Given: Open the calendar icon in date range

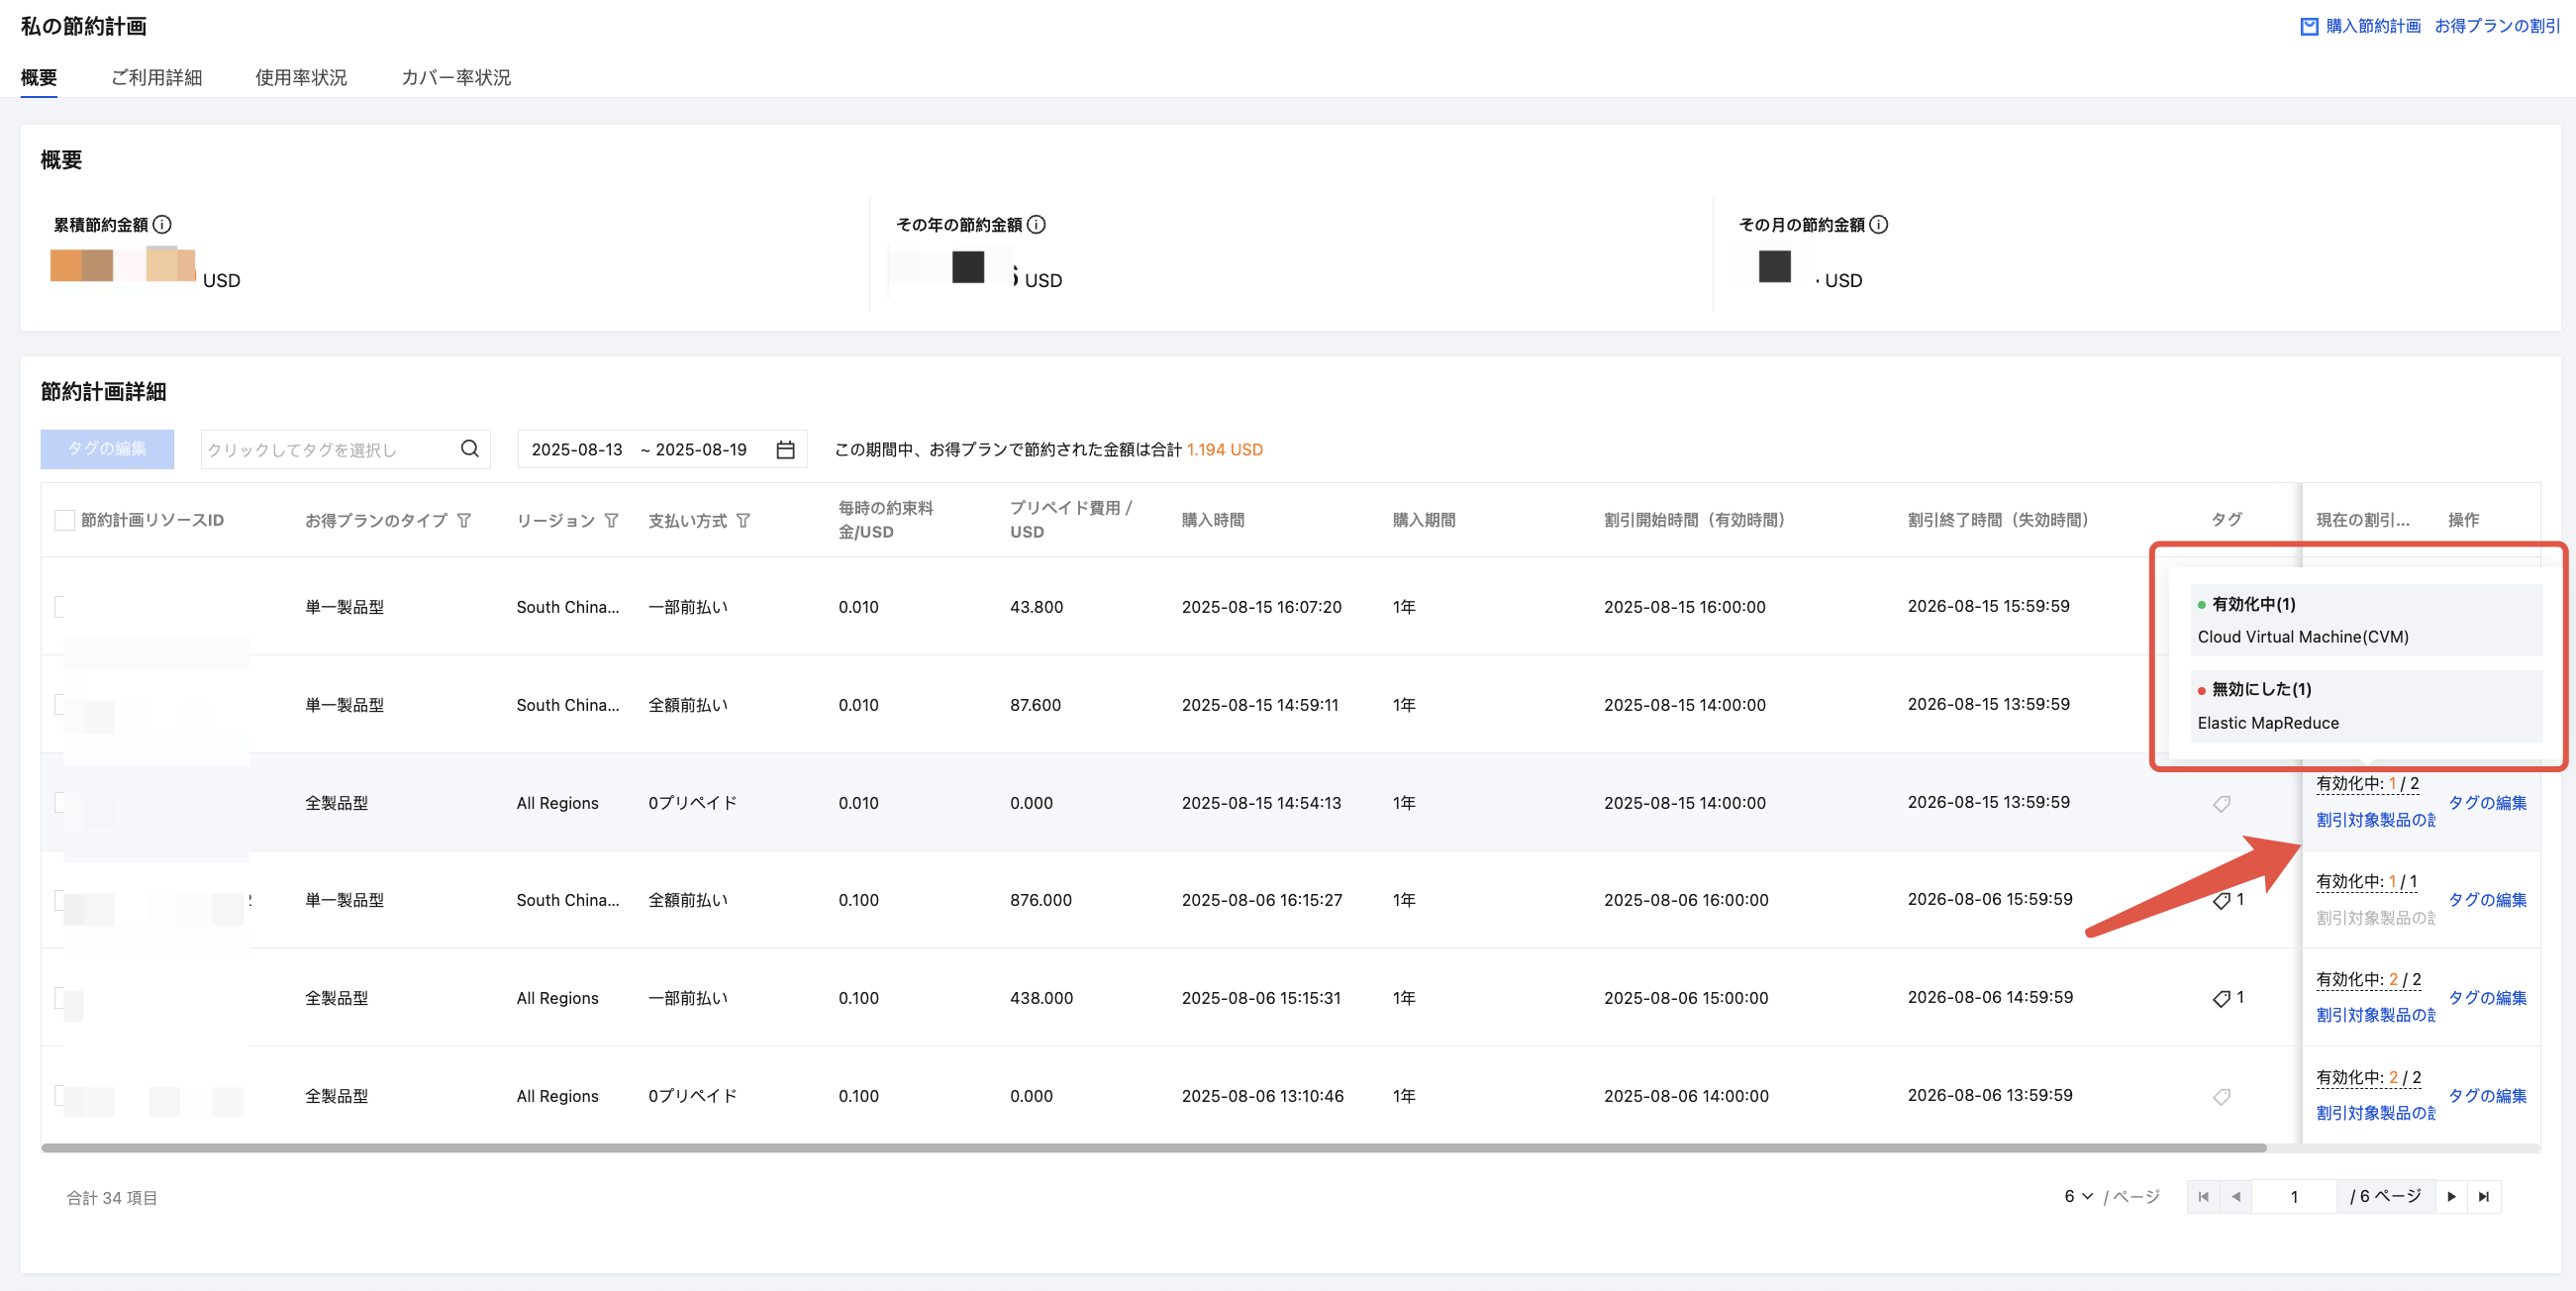Looking at the screenshot, I should tap(786, 450).
